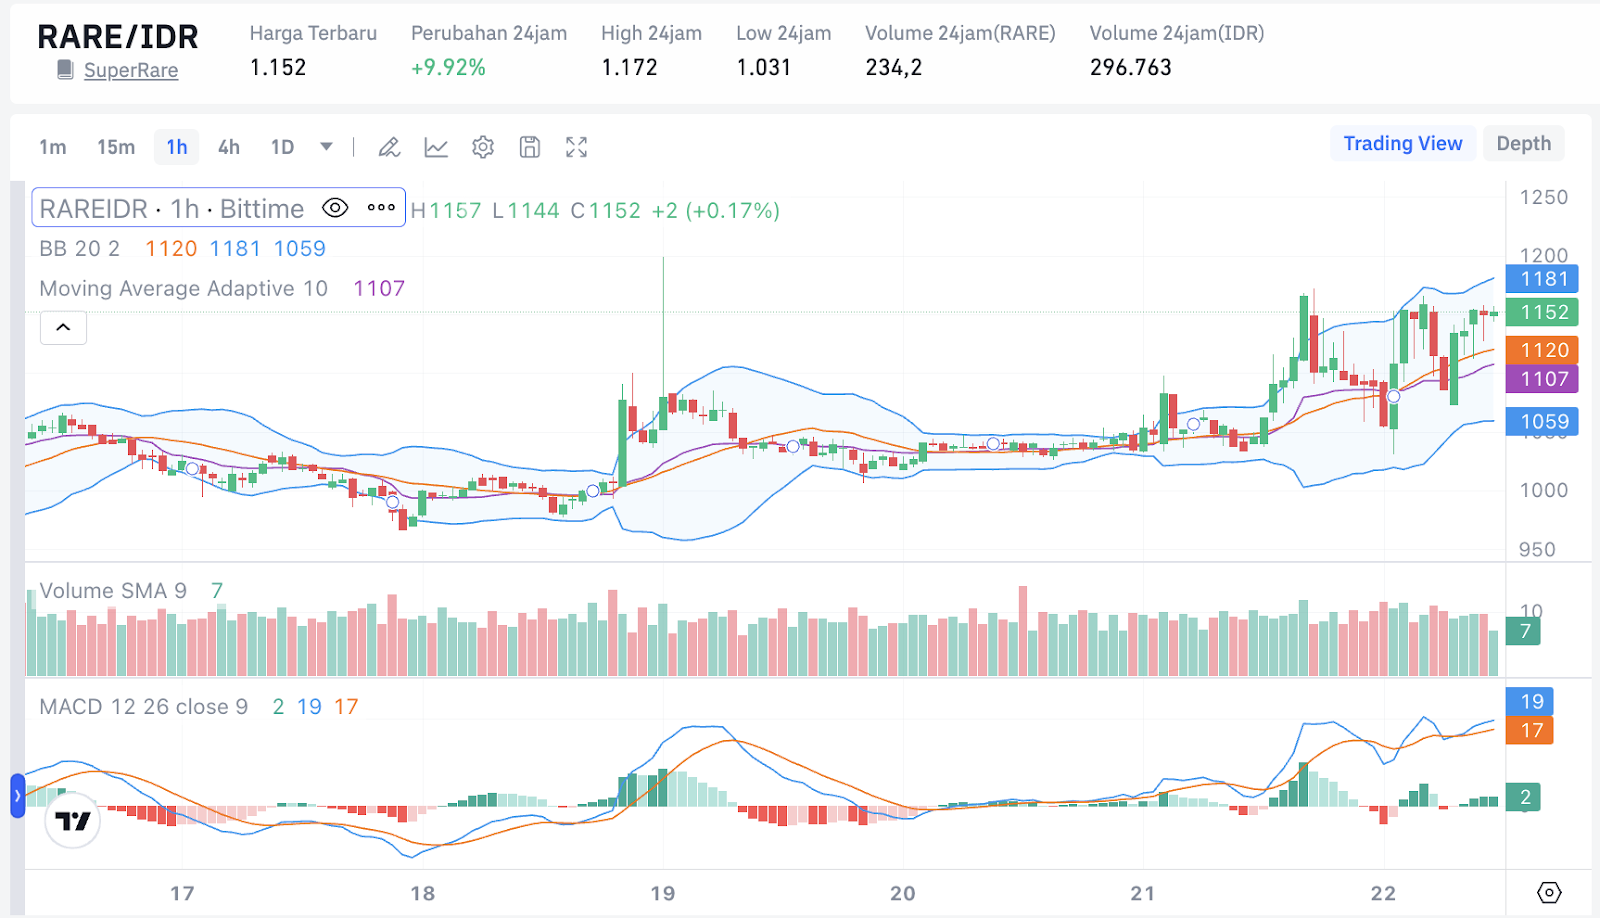
Task: Click the TradingView logo
Action: tap(73, 821)
